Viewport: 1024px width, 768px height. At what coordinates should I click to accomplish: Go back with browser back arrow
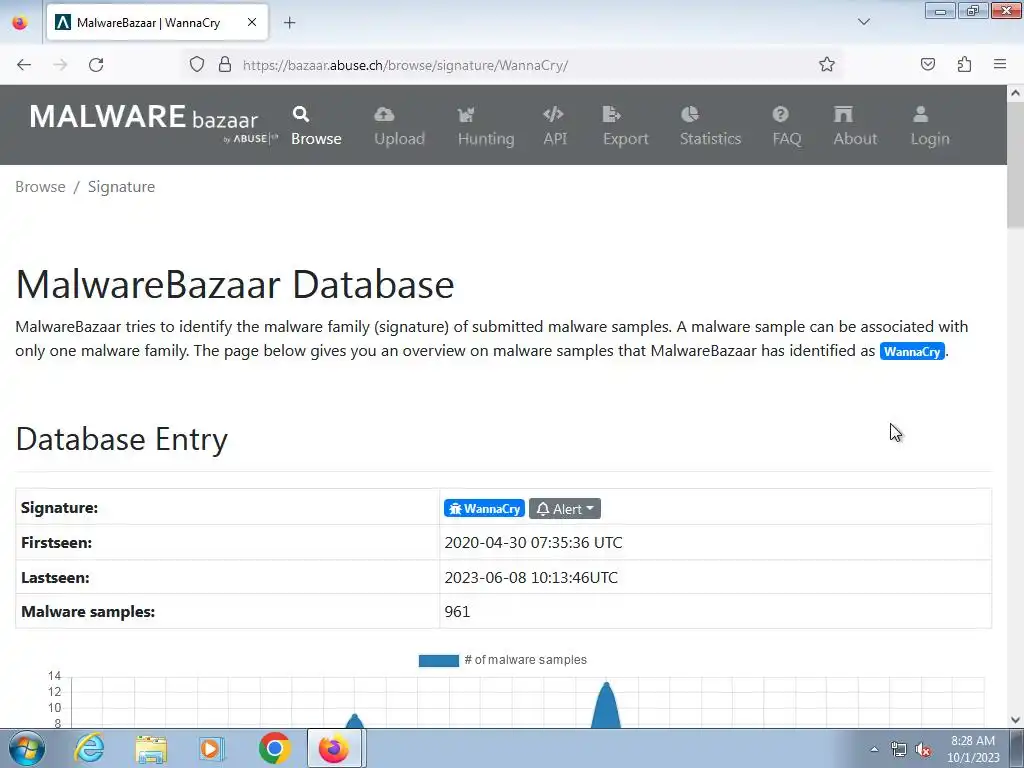tap(24, 65)
